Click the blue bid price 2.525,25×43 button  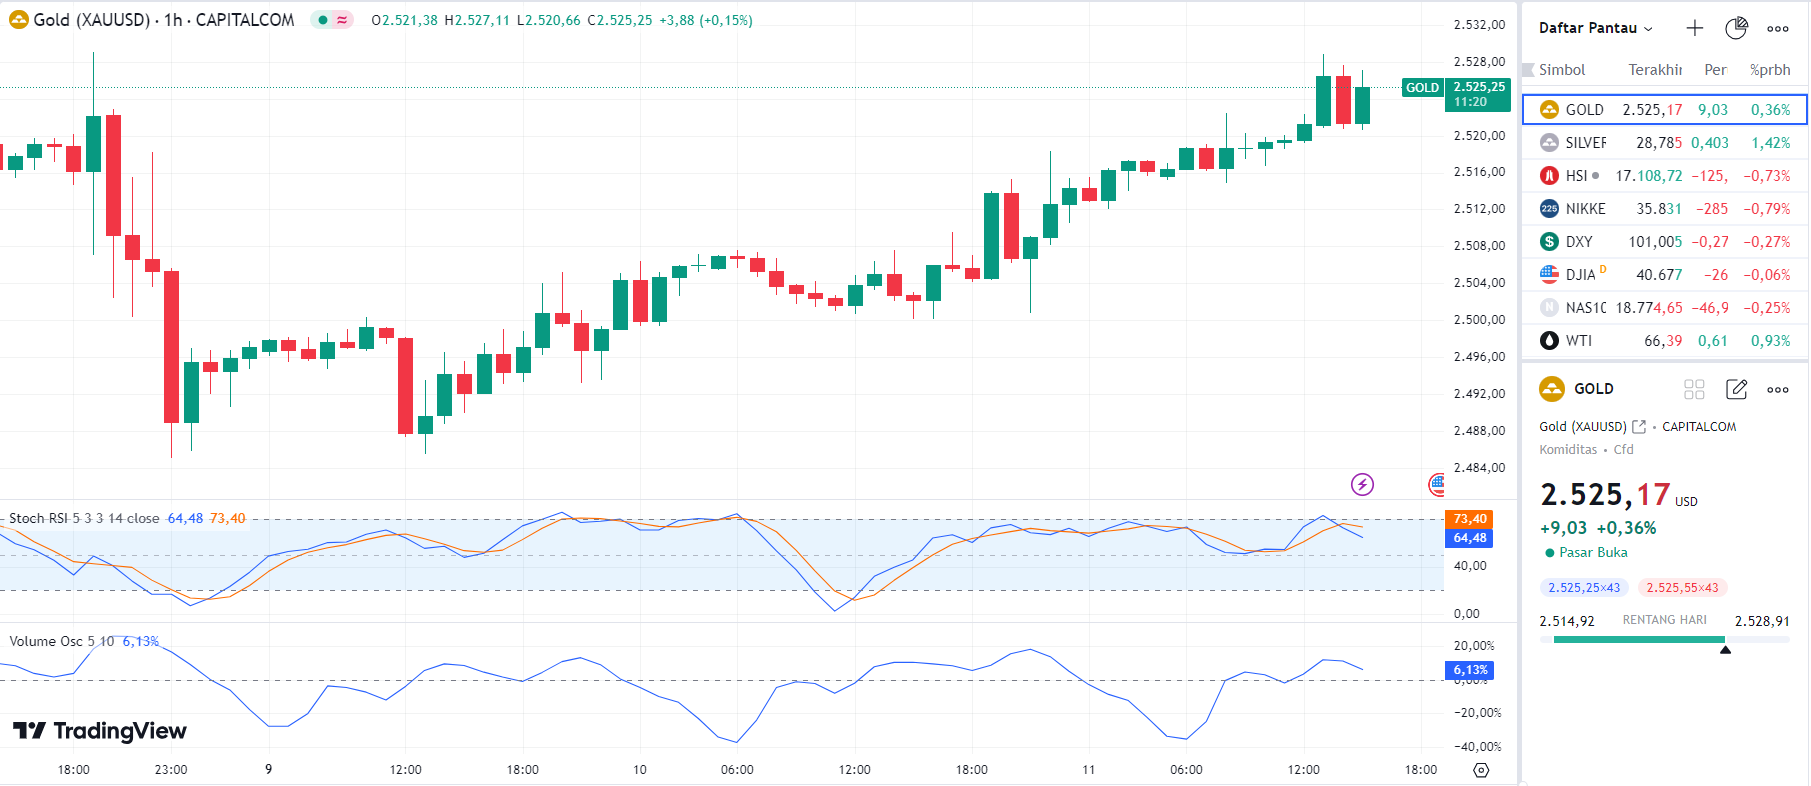coord(1584,588)
